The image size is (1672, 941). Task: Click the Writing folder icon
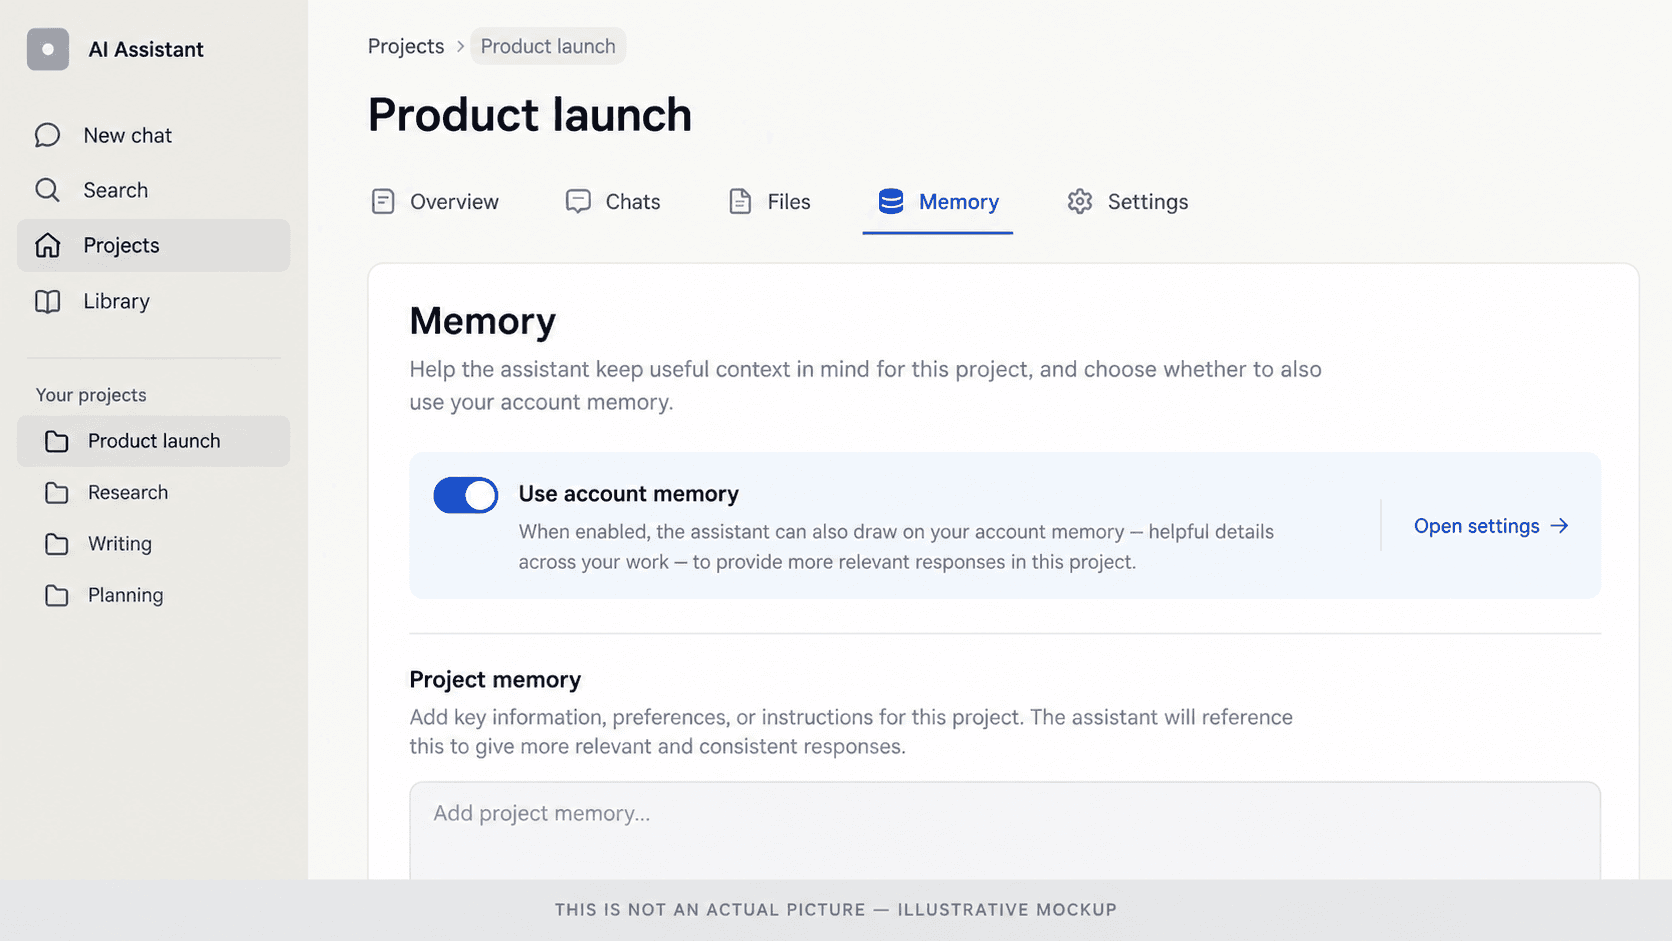point(57,544)
